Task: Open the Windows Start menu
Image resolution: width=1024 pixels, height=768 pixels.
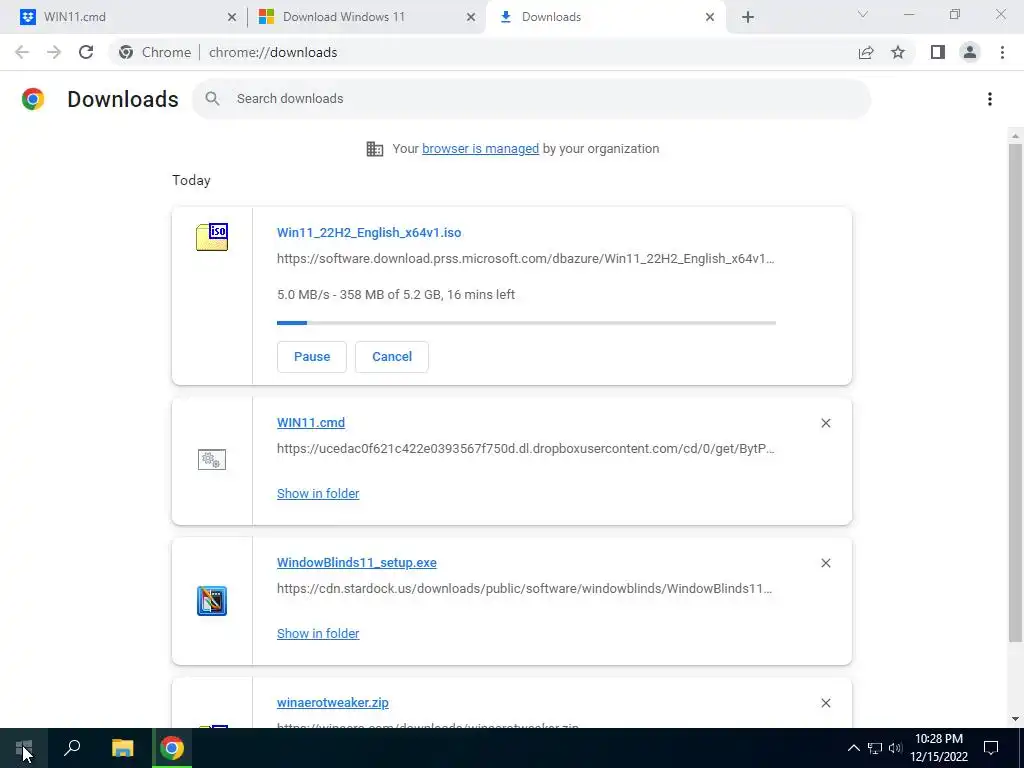Action: (24, 748)
